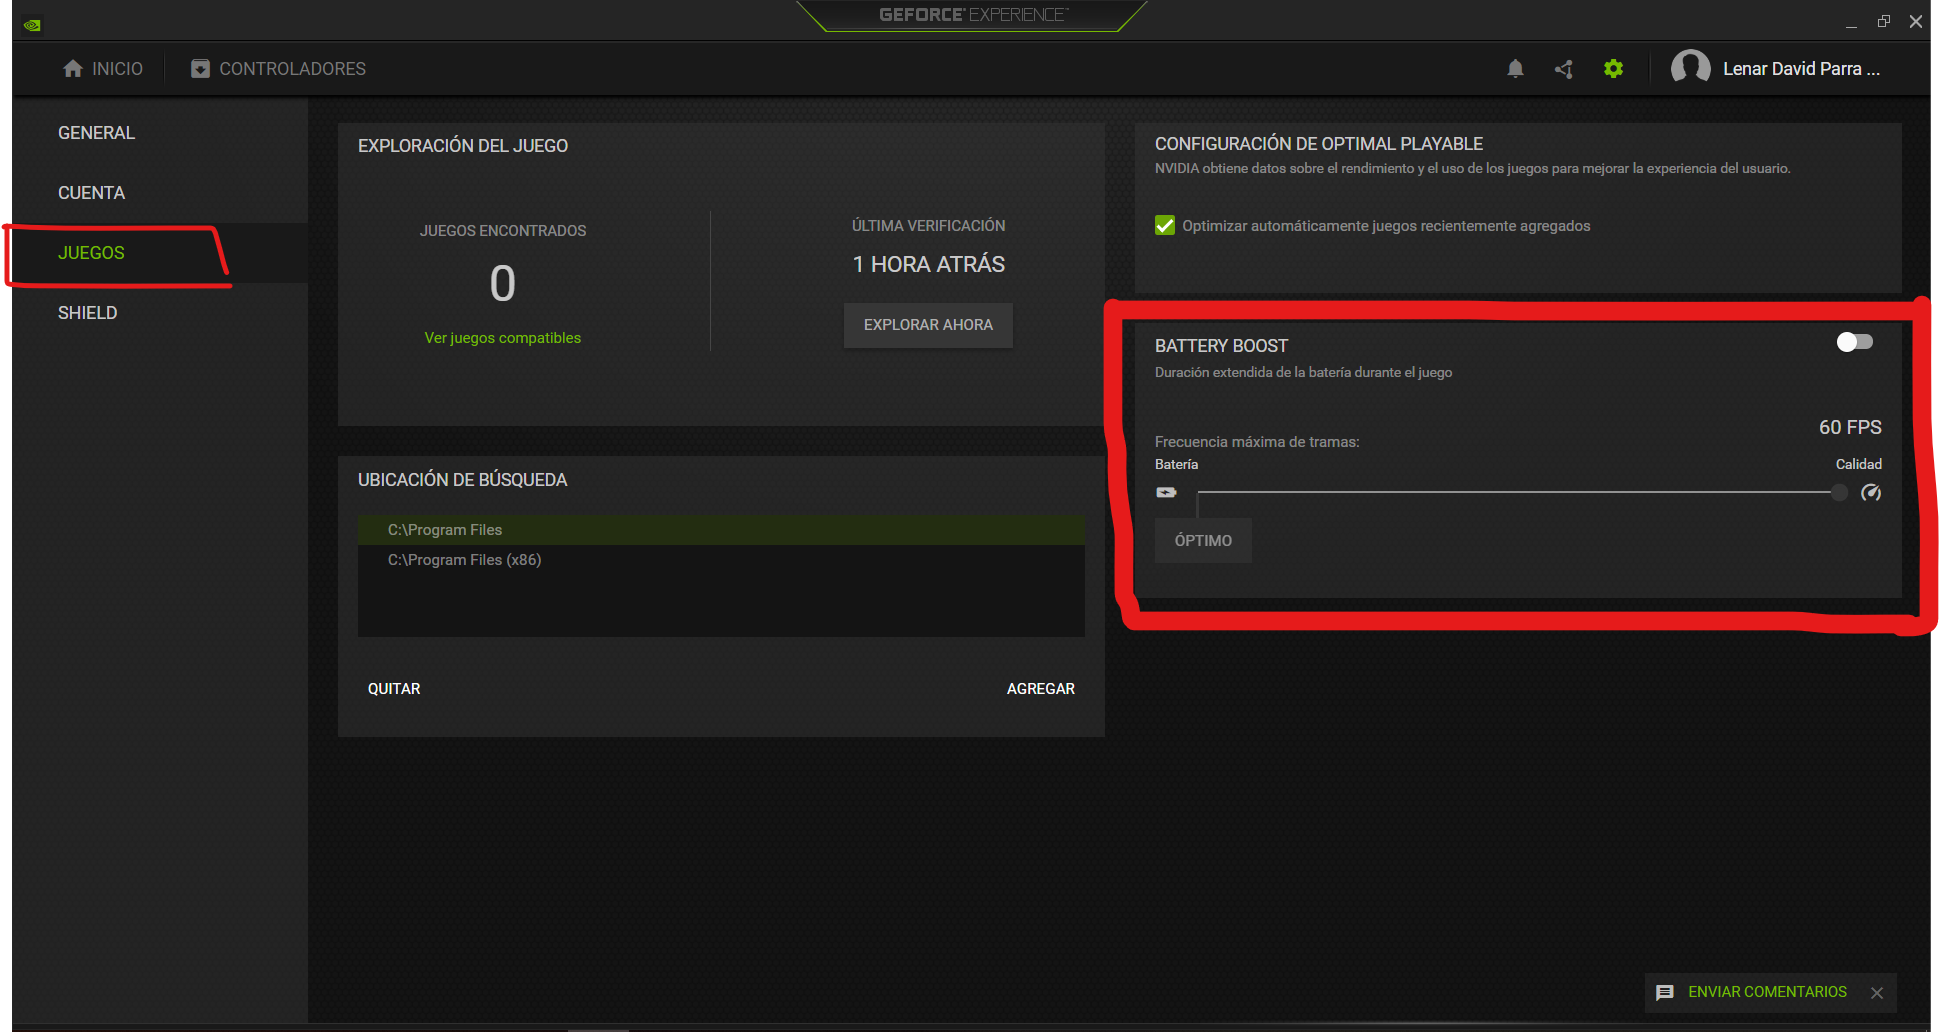Image resolution: width=1939 pixels, height=1032 pixels.
Task: Restore down the GeForce Experience window
Action: point(1884,21)
